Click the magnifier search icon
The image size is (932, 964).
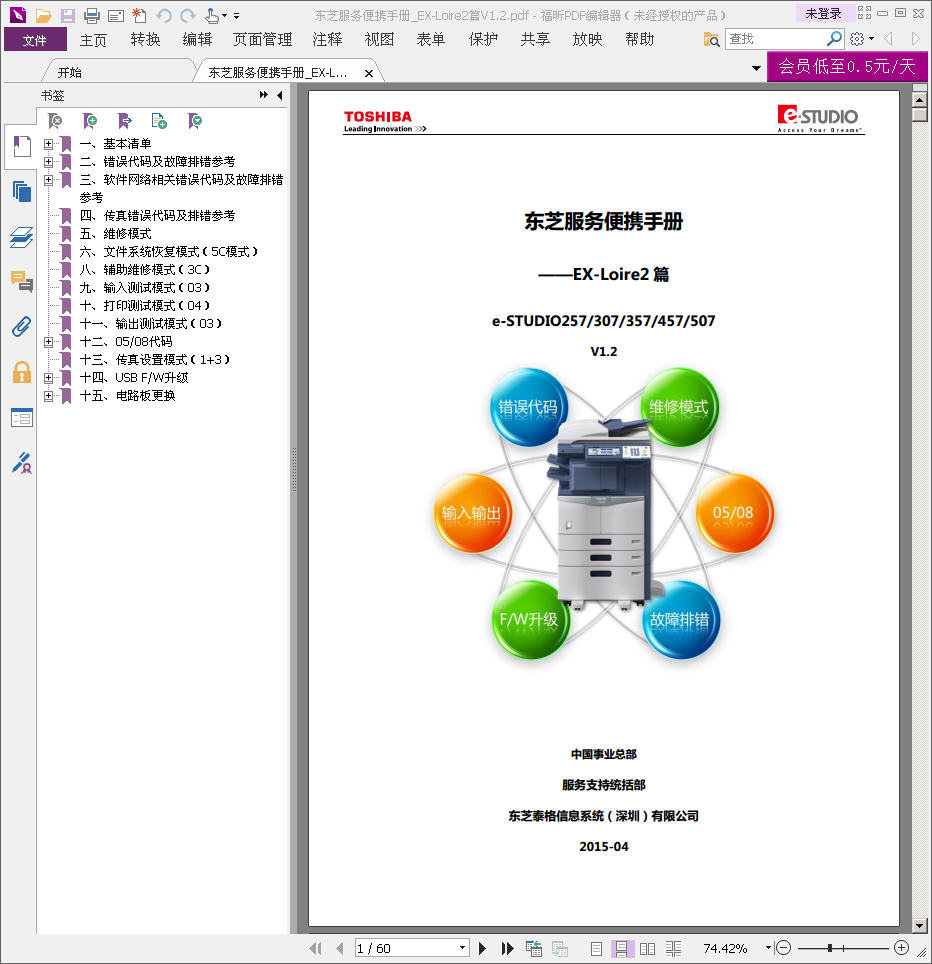(x=834, y=39)
